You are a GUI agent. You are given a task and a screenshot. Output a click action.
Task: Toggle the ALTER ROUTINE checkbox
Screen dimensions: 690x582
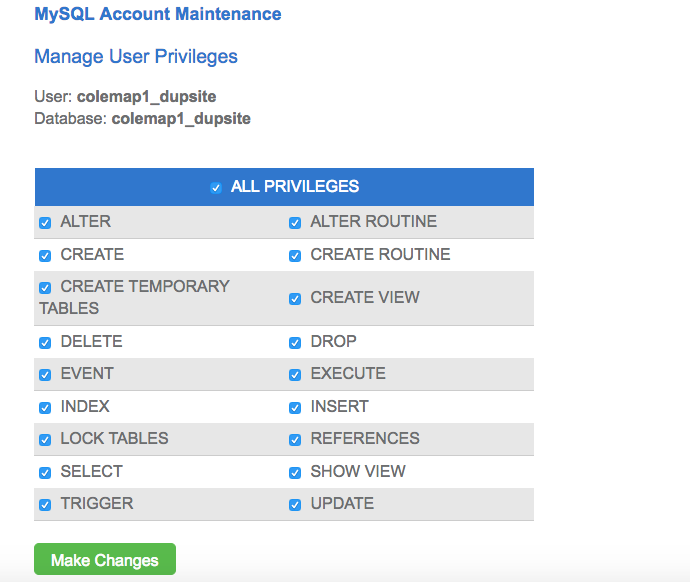[x=295, y=223]
